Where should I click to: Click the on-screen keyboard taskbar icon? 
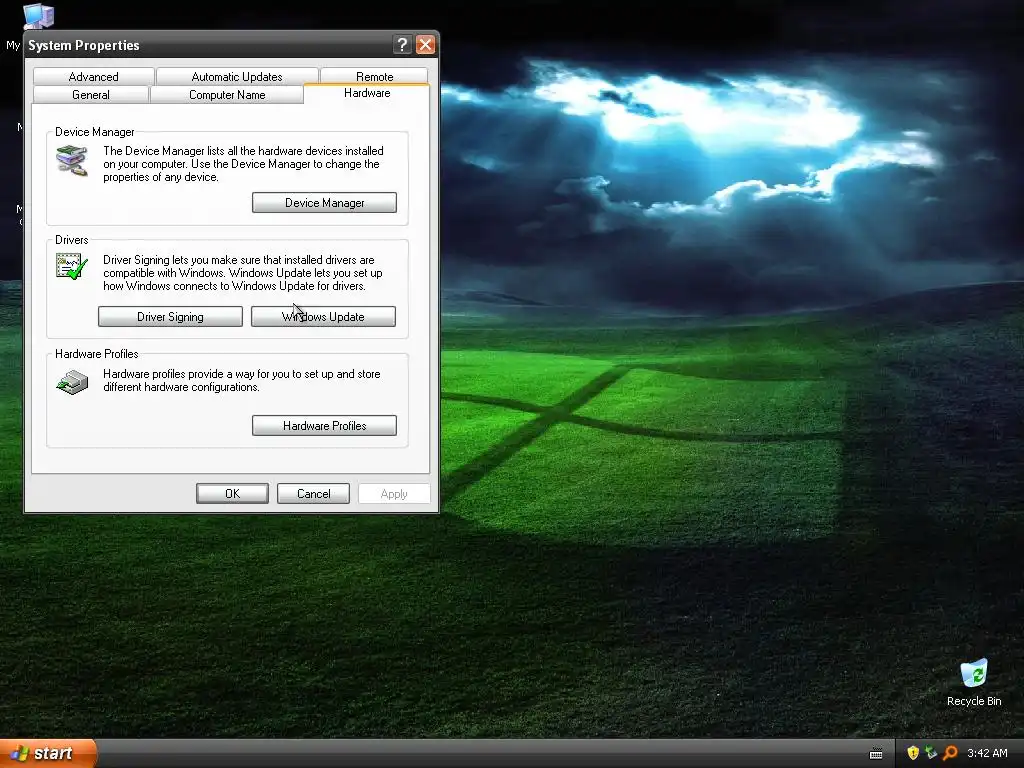(876, 754)
